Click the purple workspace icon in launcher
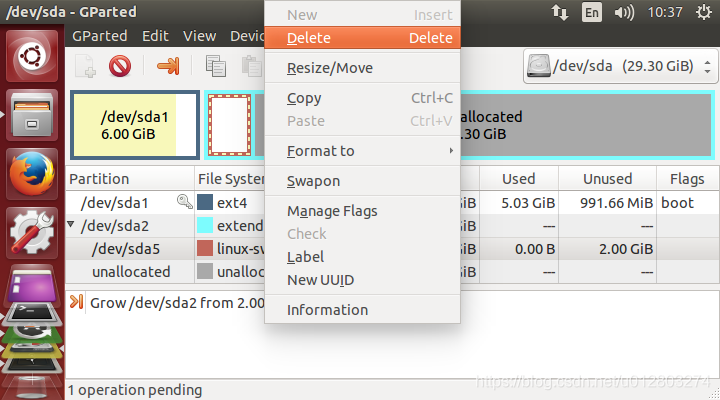The image size is (720, 400). 32,287
